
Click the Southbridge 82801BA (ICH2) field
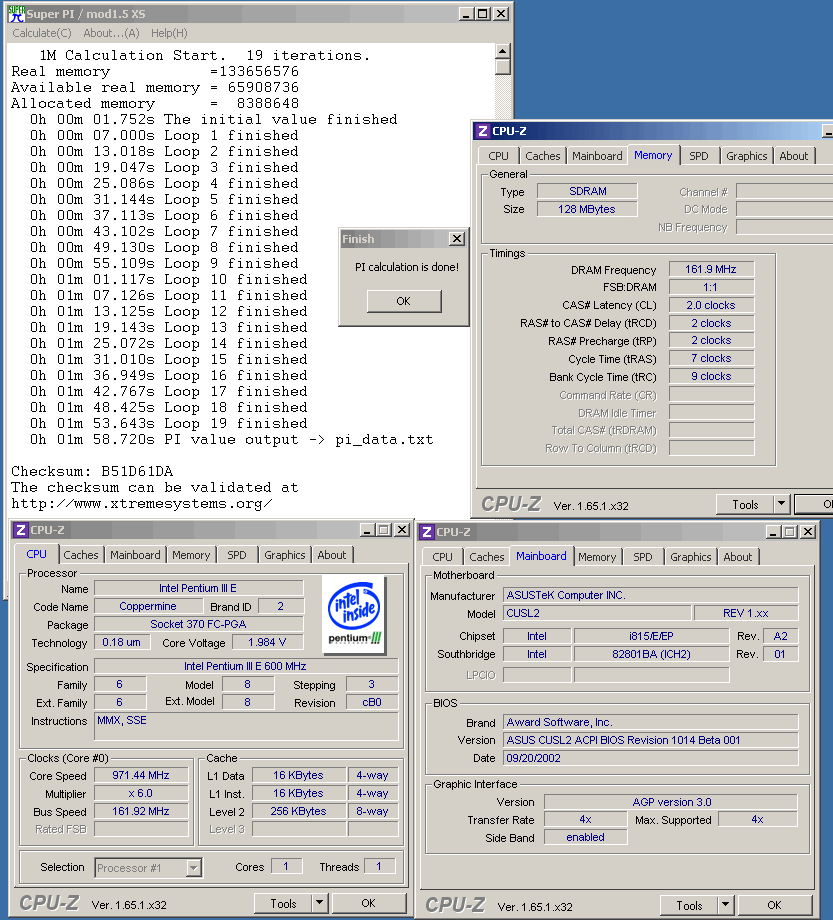(651, 654)
